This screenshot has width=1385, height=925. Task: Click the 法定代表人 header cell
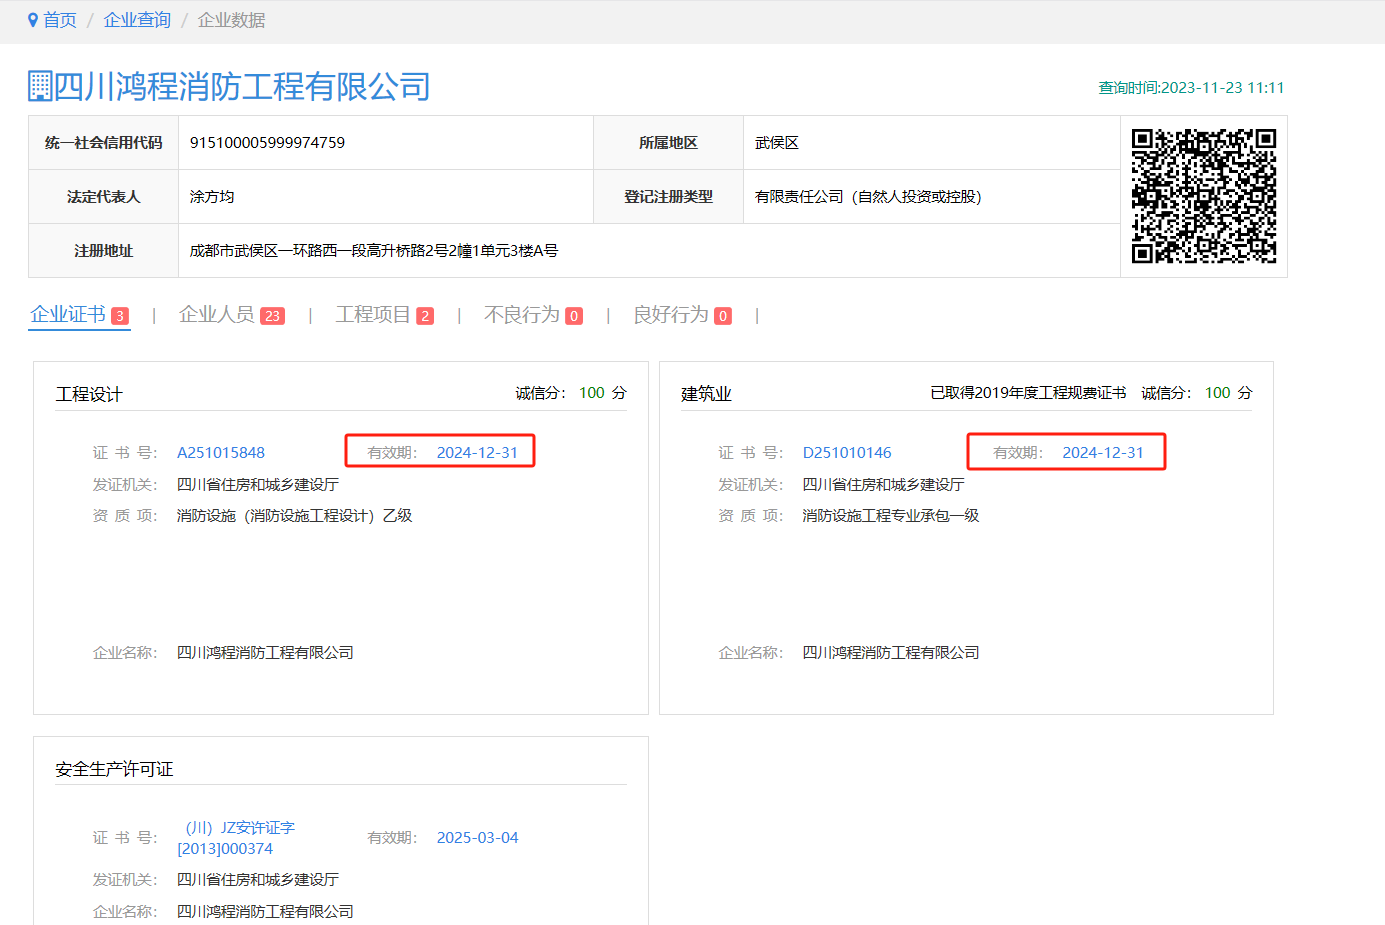104,197
